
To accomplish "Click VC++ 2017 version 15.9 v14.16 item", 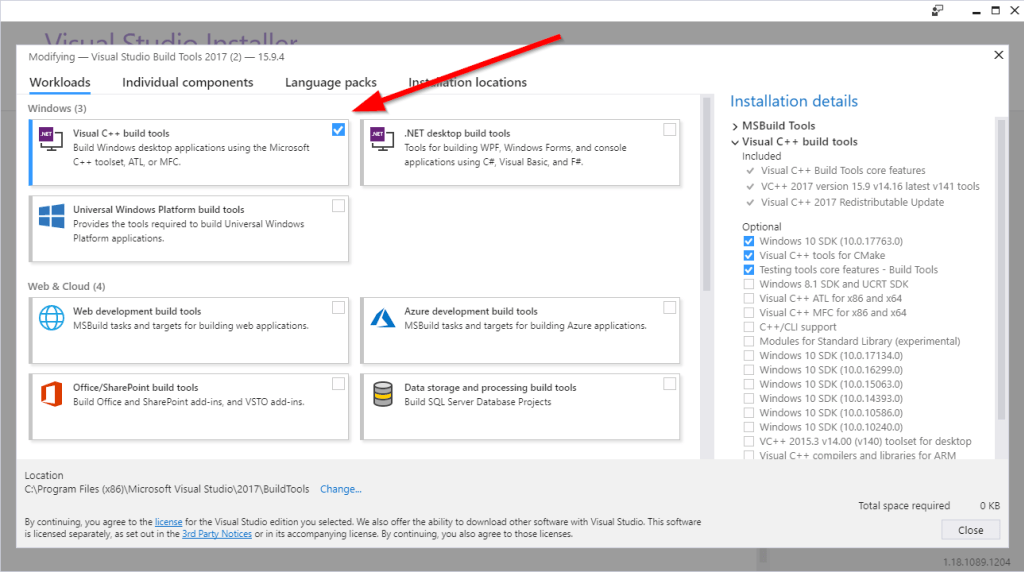I will tap(870, 186).
